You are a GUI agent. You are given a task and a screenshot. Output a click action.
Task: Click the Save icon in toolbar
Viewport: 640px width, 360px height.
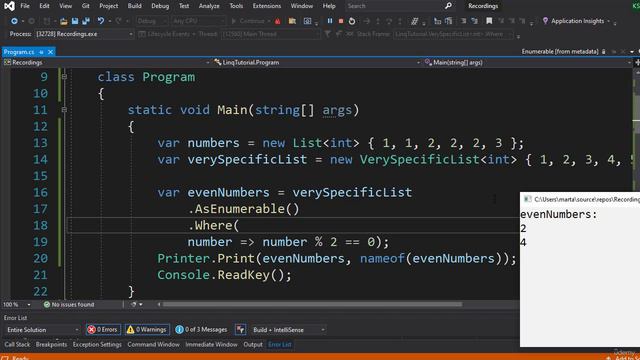(x=75, y=21)
